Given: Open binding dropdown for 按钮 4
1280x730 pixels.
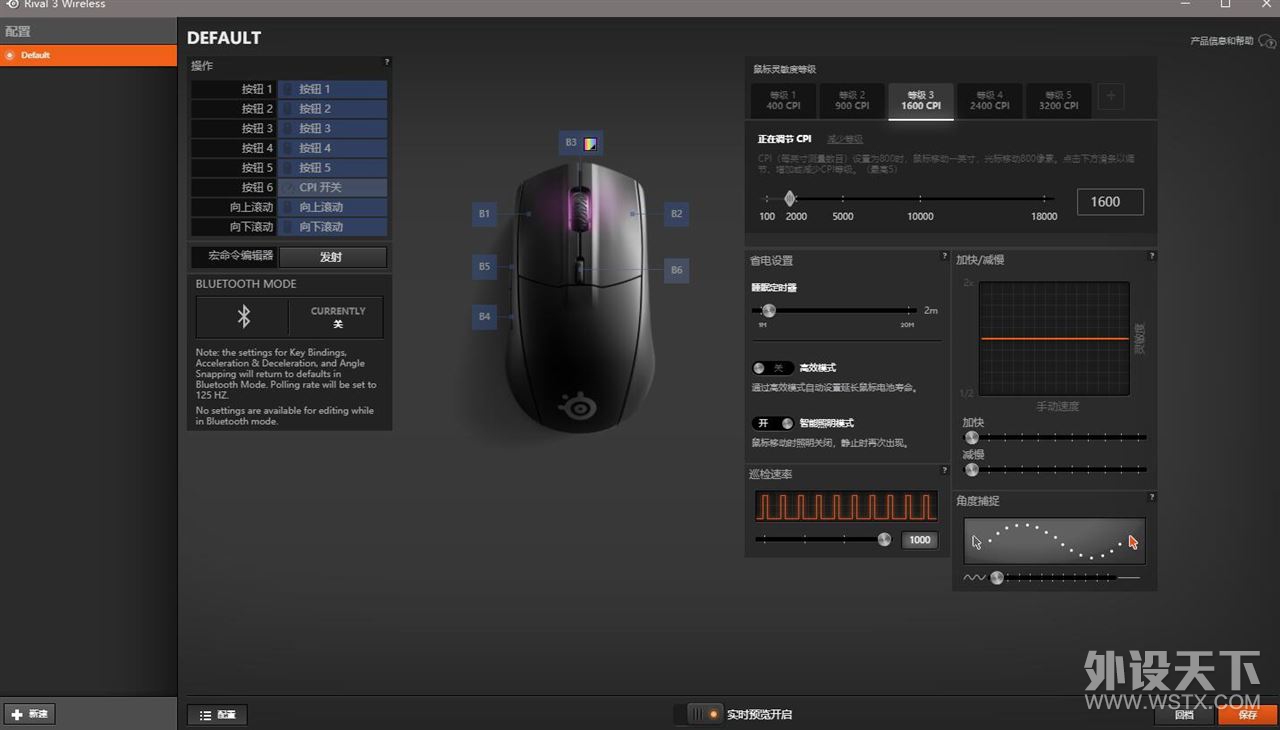Looking at the screenshot, I should [332, 148].
